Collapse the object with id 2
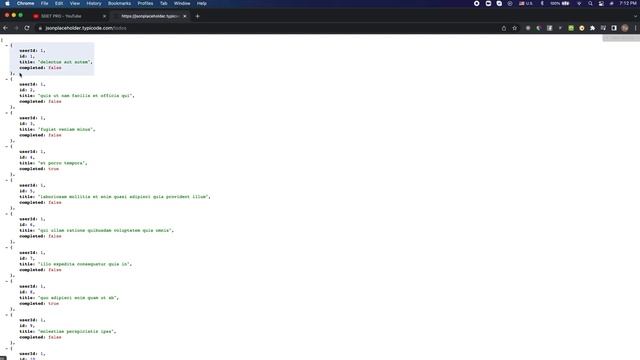Viewport: 640px width, 360px height. coord(7,79)
